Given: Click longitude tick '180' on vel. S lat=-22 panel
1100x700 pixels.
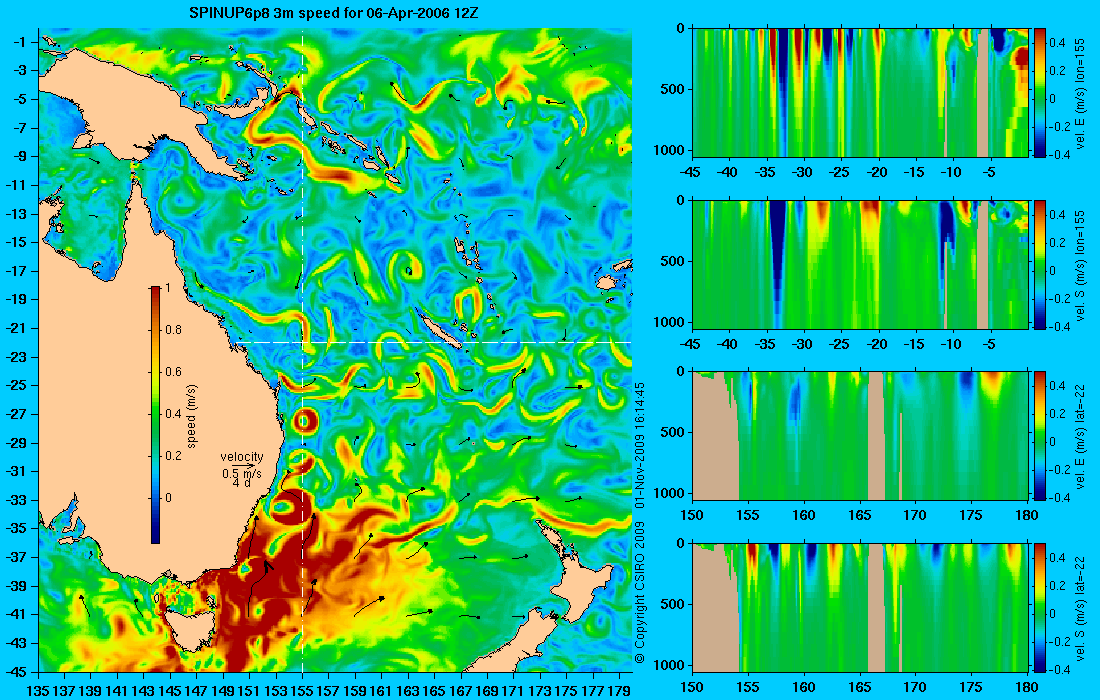Looking at the screenshot, I should (1027, 687).
